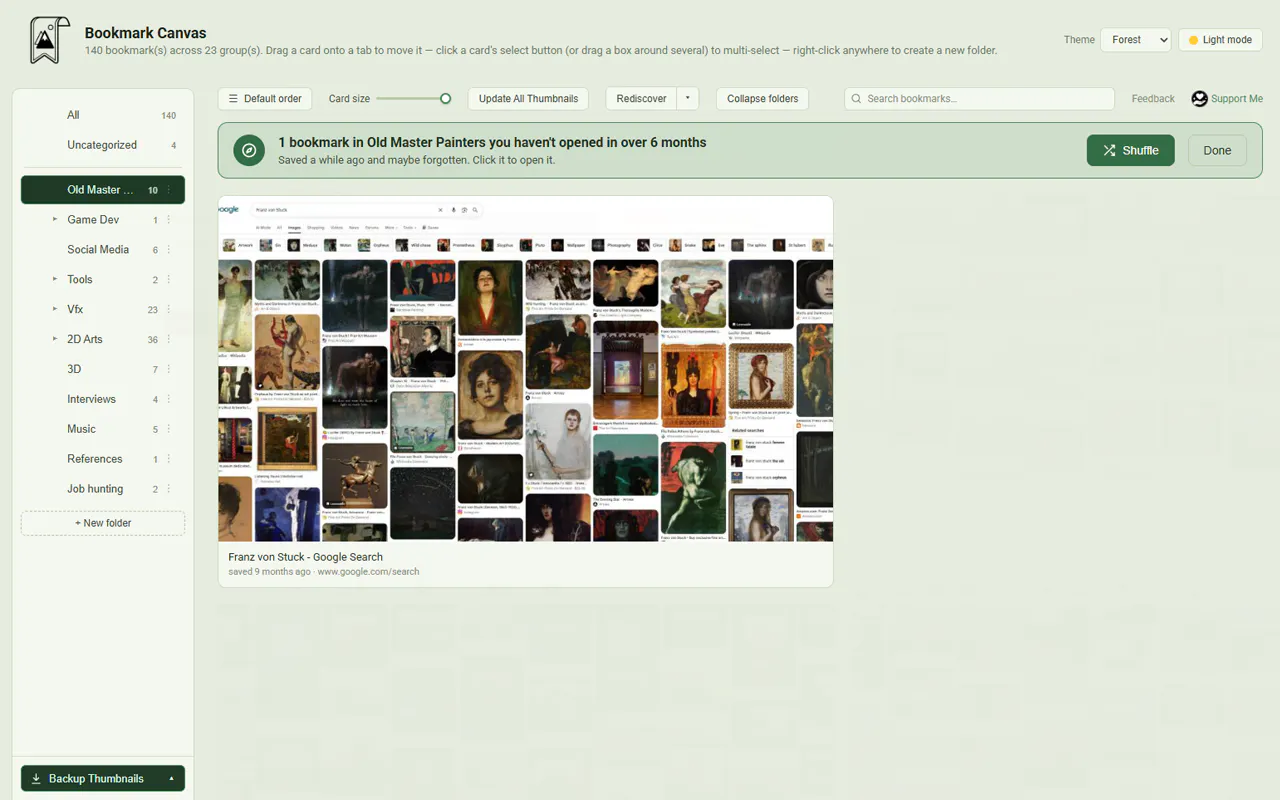
Task: Open the three-dot menu for Old Master folder
Action: coord(168,190)
